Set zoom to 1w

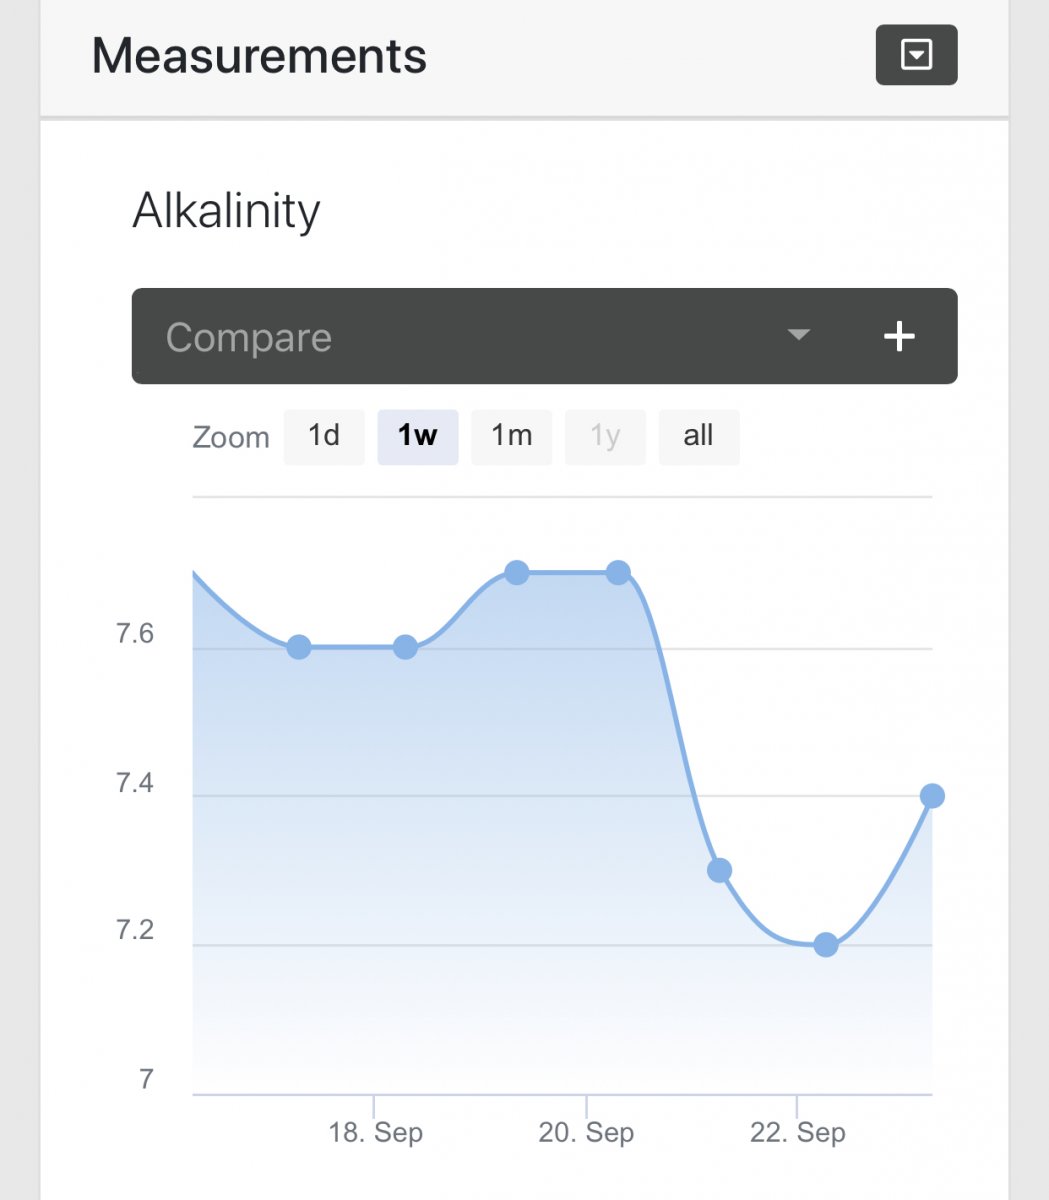point(417,436)
